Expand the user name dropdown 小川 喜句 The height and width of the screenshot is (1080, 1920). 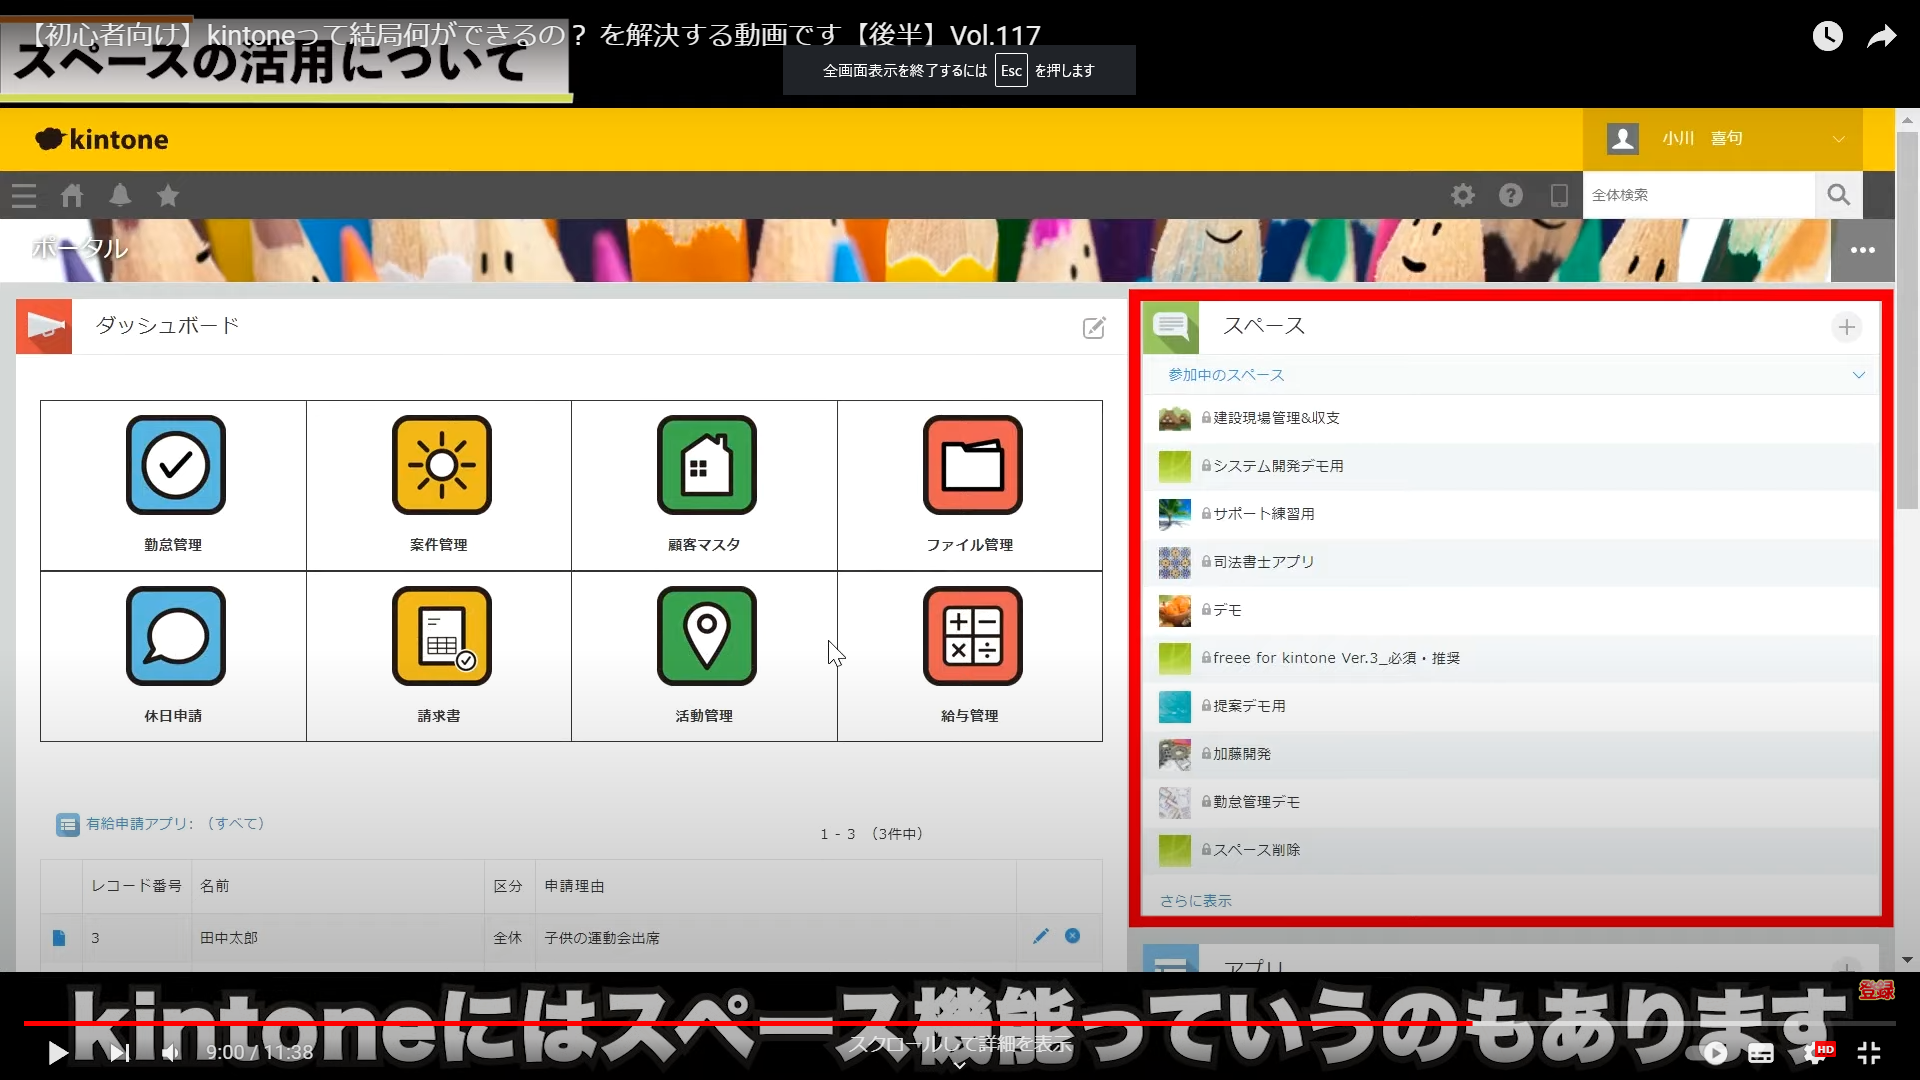[x=1838, y=139]
